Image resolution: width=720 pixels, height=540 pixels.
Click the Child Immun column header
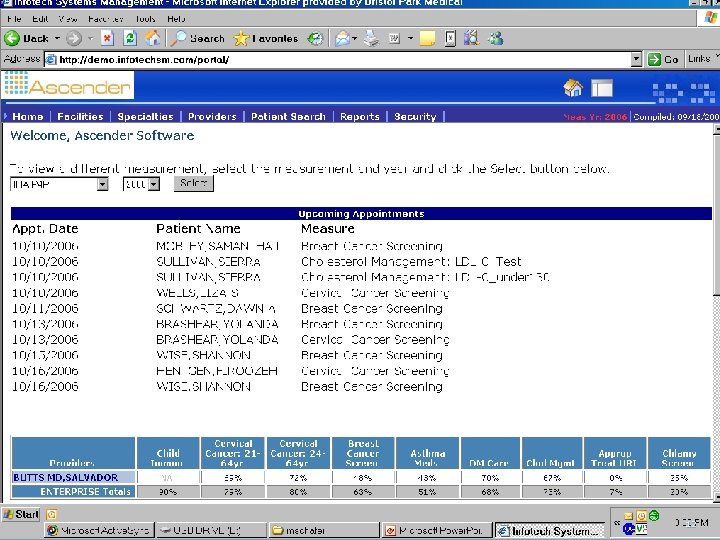[168, 453]
